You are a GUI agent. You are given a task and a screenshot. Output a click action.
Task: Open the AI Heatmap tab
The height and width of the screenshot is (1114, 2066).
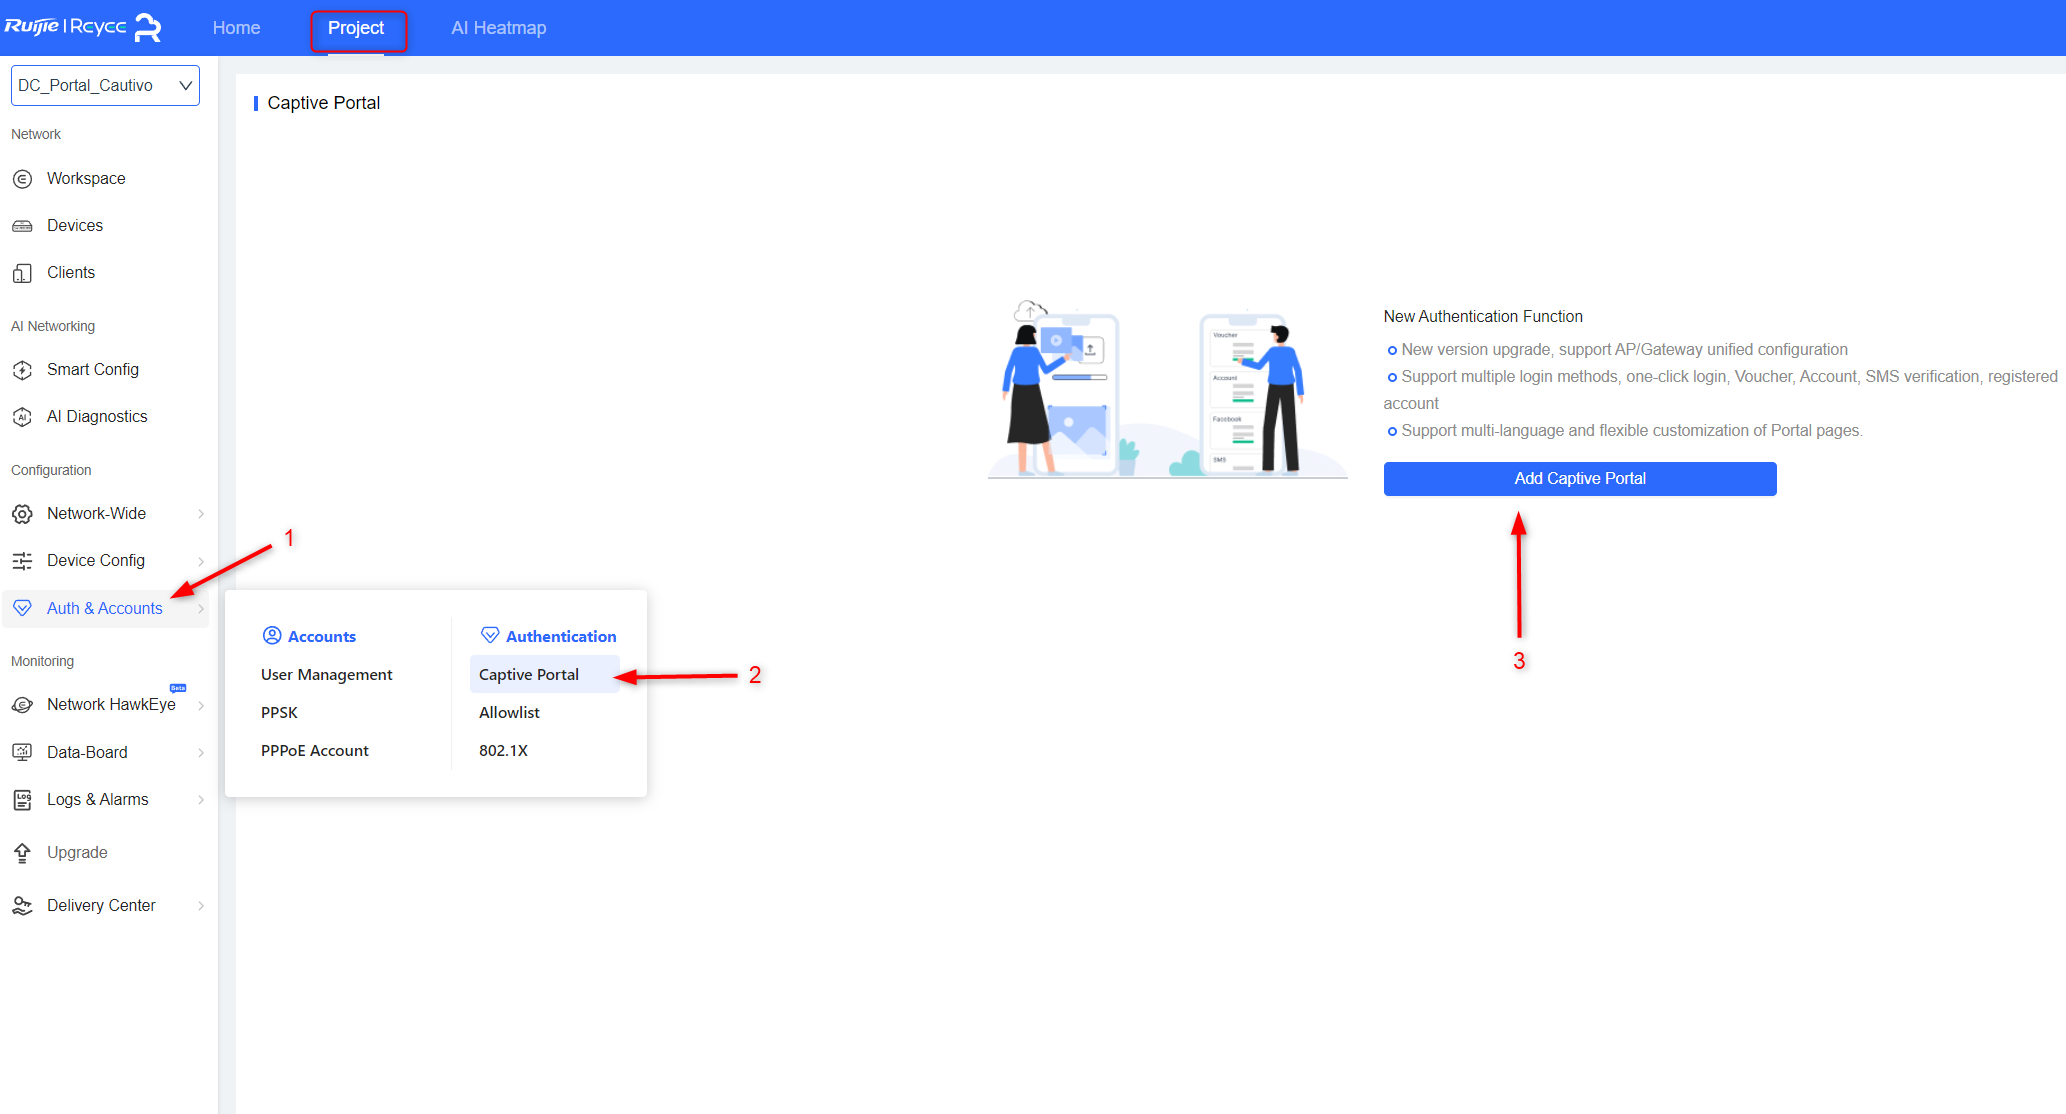coord(498,27)
